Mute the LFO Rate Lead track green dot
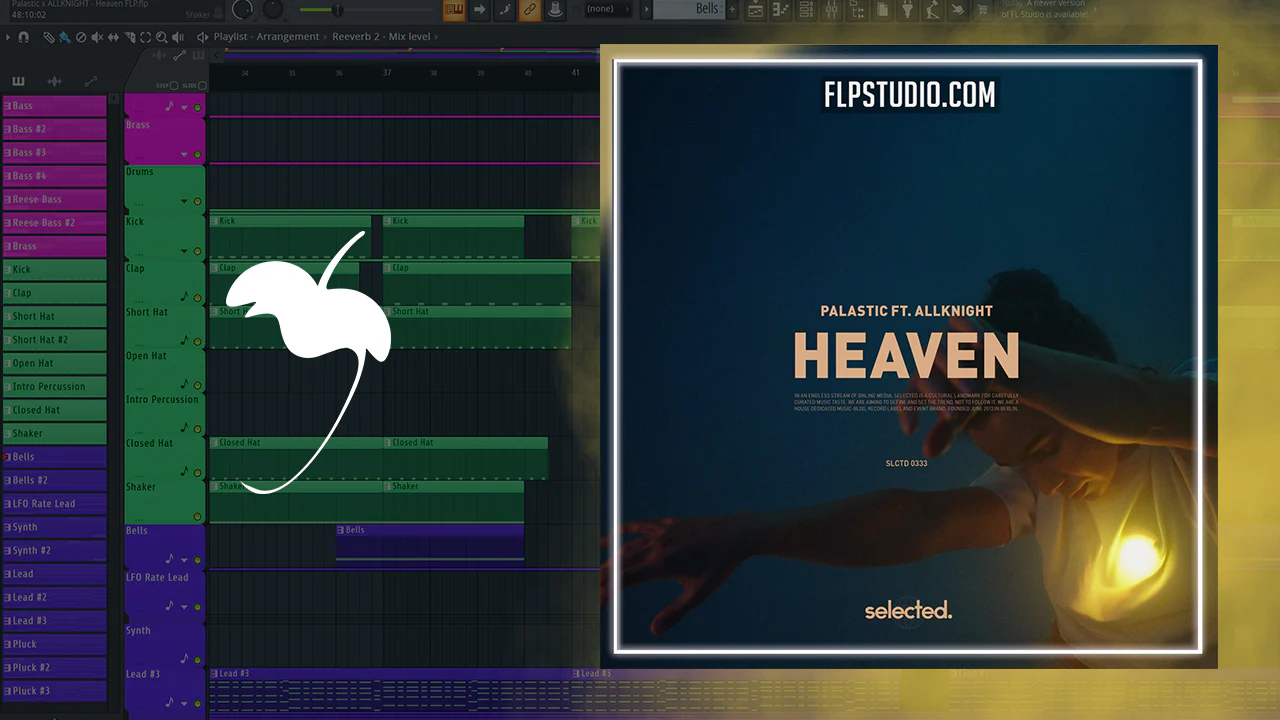Screen dimensions: 1280x720 coord(197,607)
